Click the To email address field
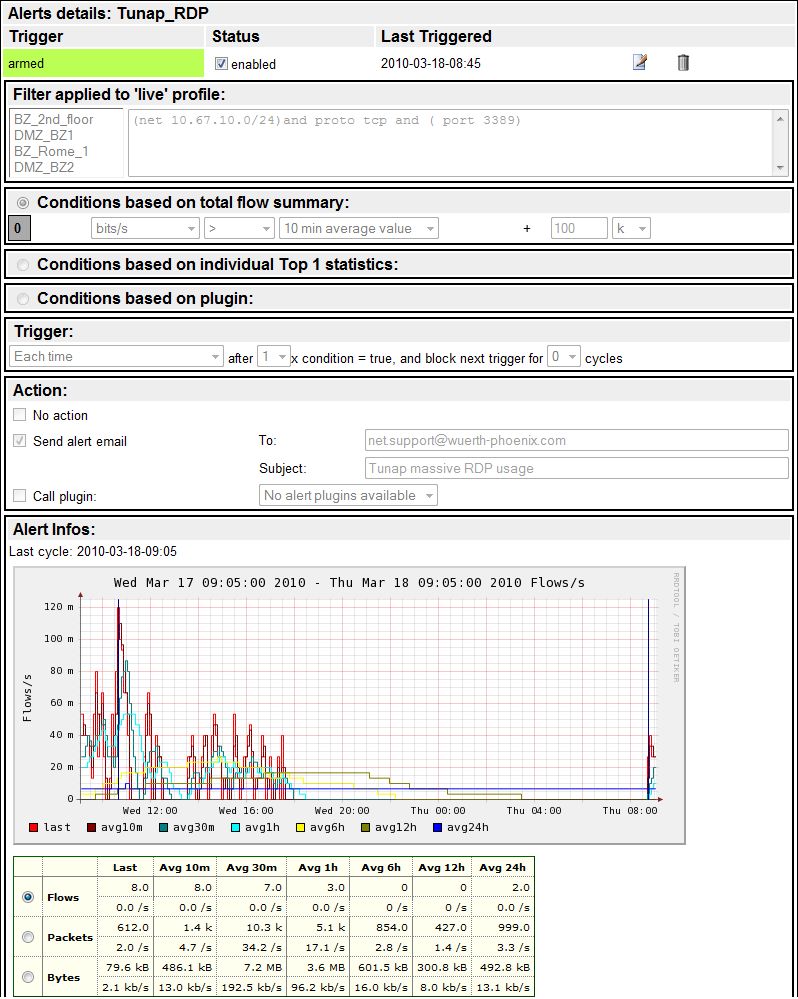The height and width of the screenshot is (999, 798). click(576, 440)
